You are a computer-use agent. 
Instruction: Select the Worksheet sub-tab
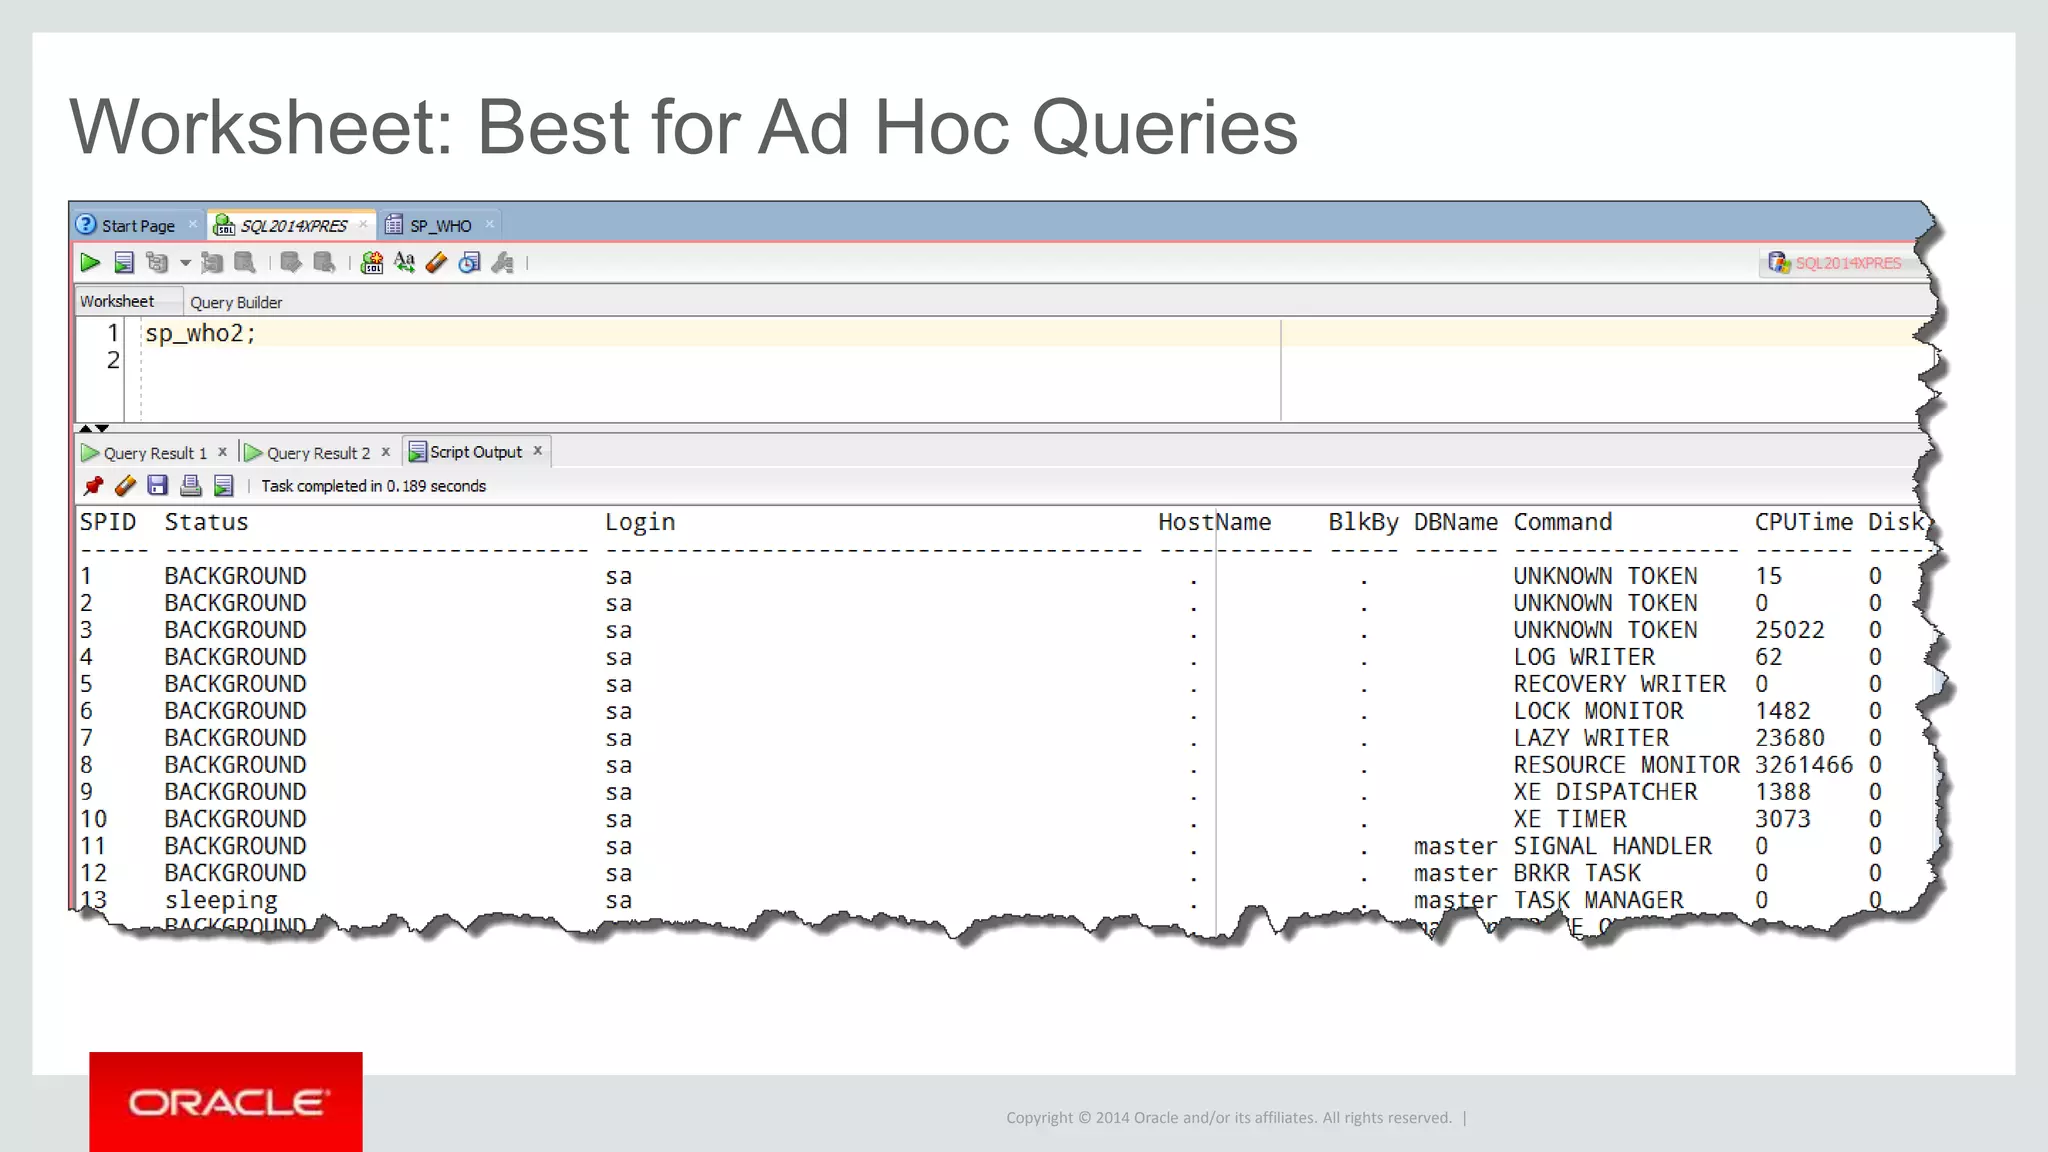117,301
